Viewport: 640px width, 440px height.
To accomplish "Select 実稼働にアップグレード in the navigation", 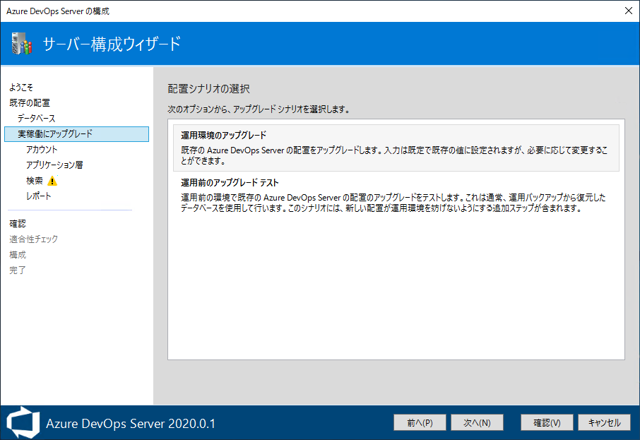I will (76, 134).
